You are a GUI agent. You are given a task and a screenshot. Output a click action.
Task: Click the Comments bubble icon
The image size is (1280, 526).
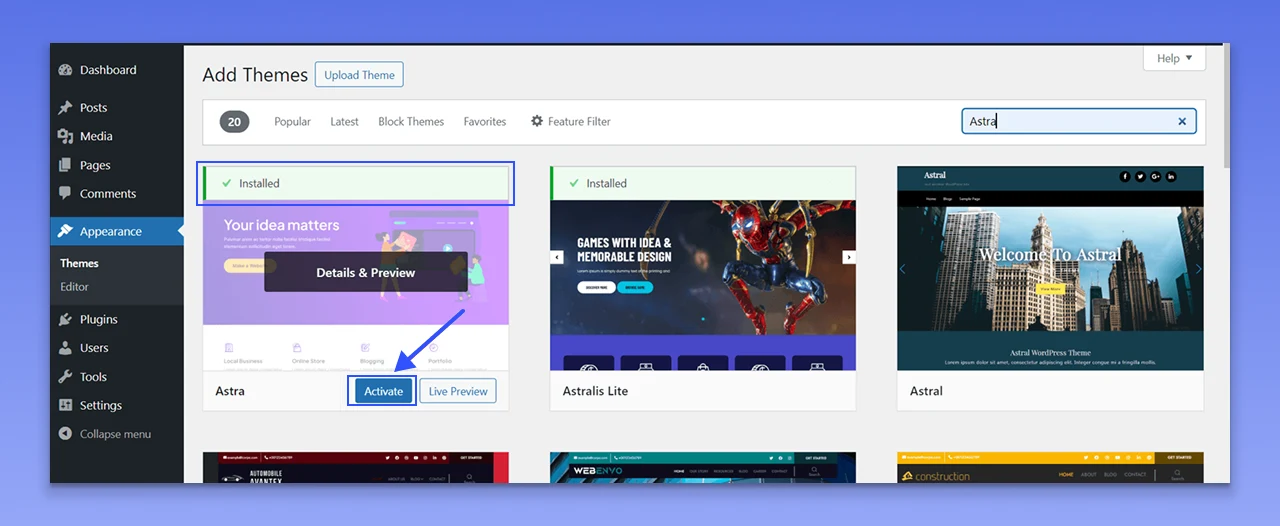[66, 193]
